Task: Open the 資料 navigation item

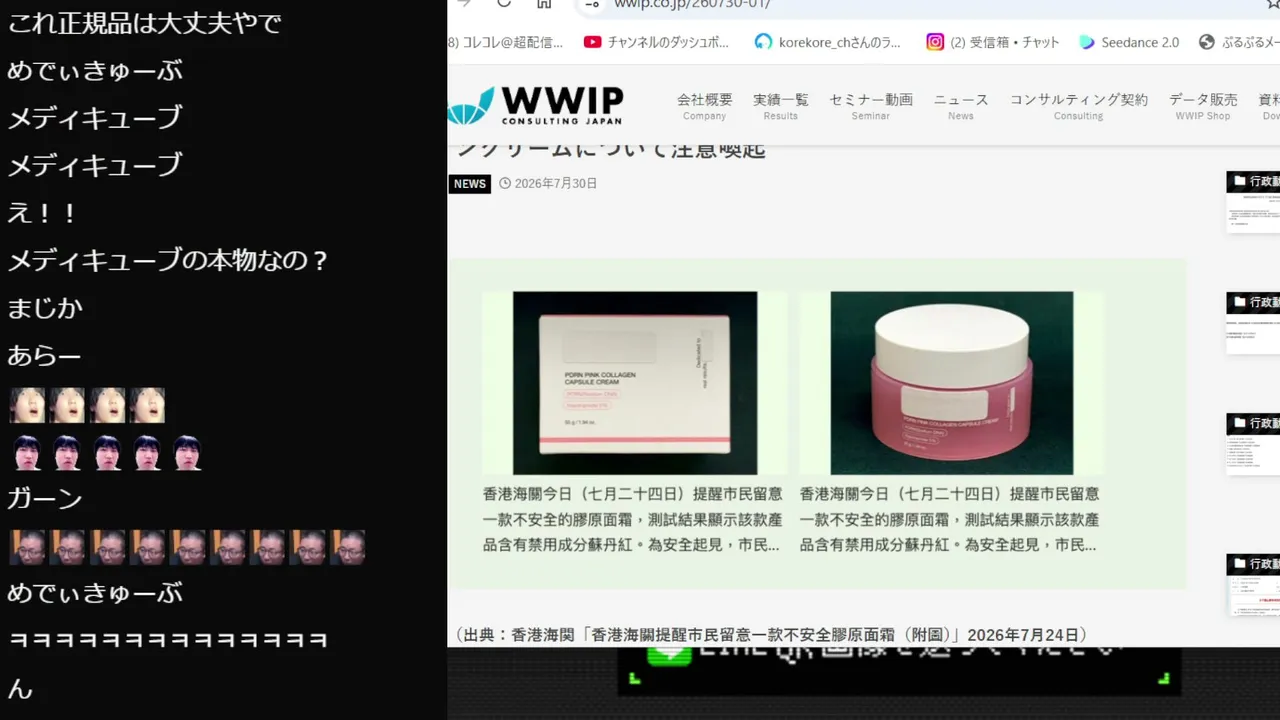Action: (x=1268, y=106)
